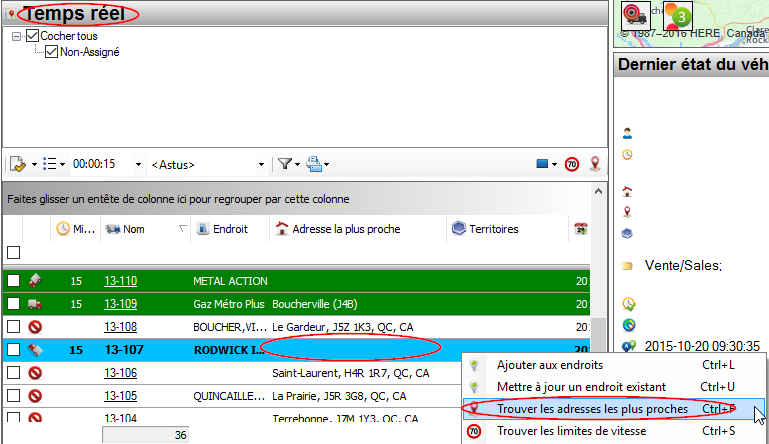Open the <Astus> dropdown list

click(x=261, y=164)
